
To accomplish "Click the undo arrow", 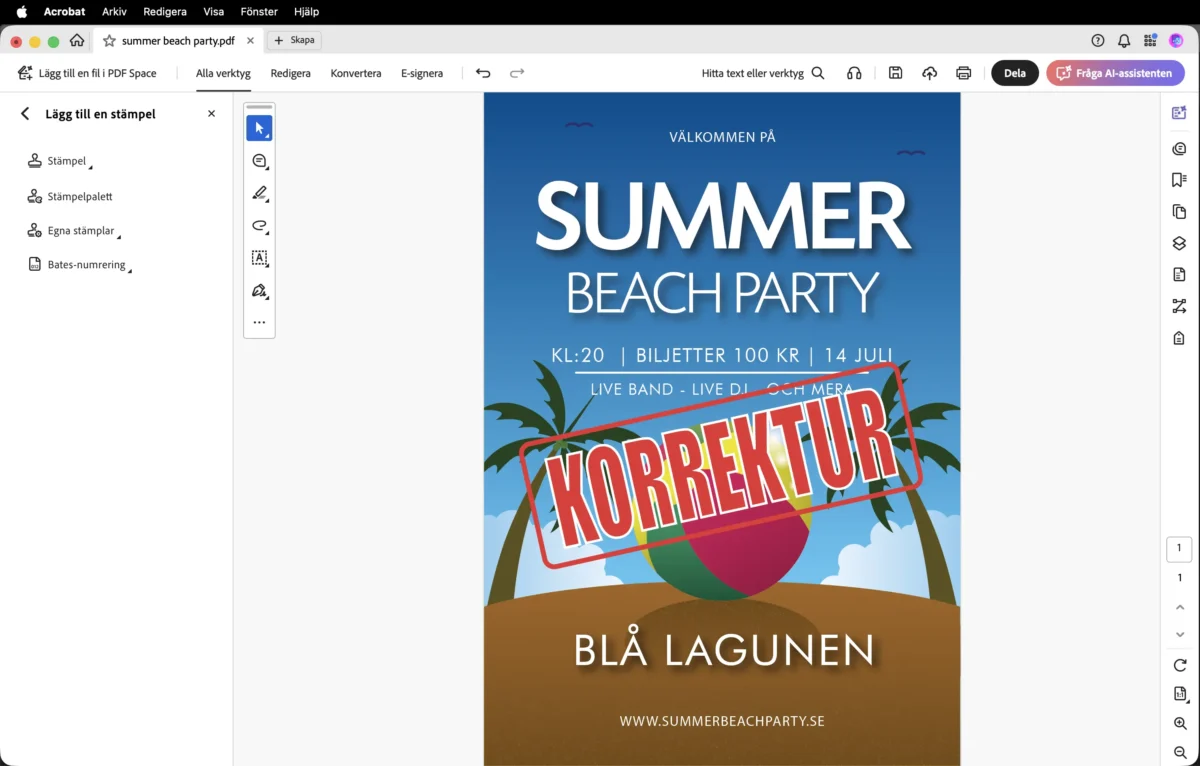I will point(483,73).
